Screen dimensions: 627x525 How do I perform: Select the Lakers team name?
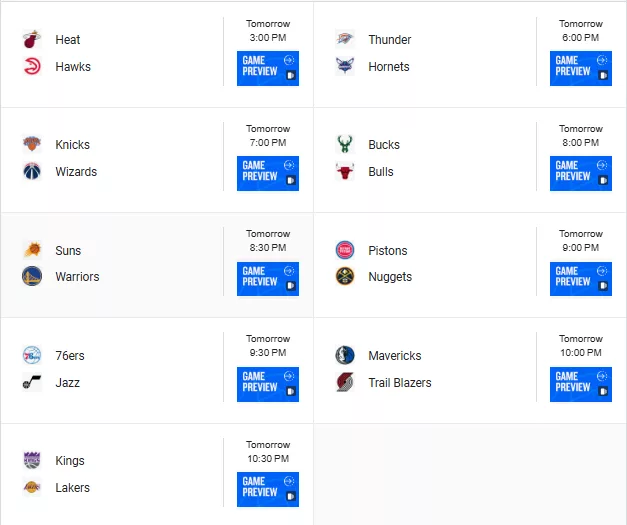point(72,487)
